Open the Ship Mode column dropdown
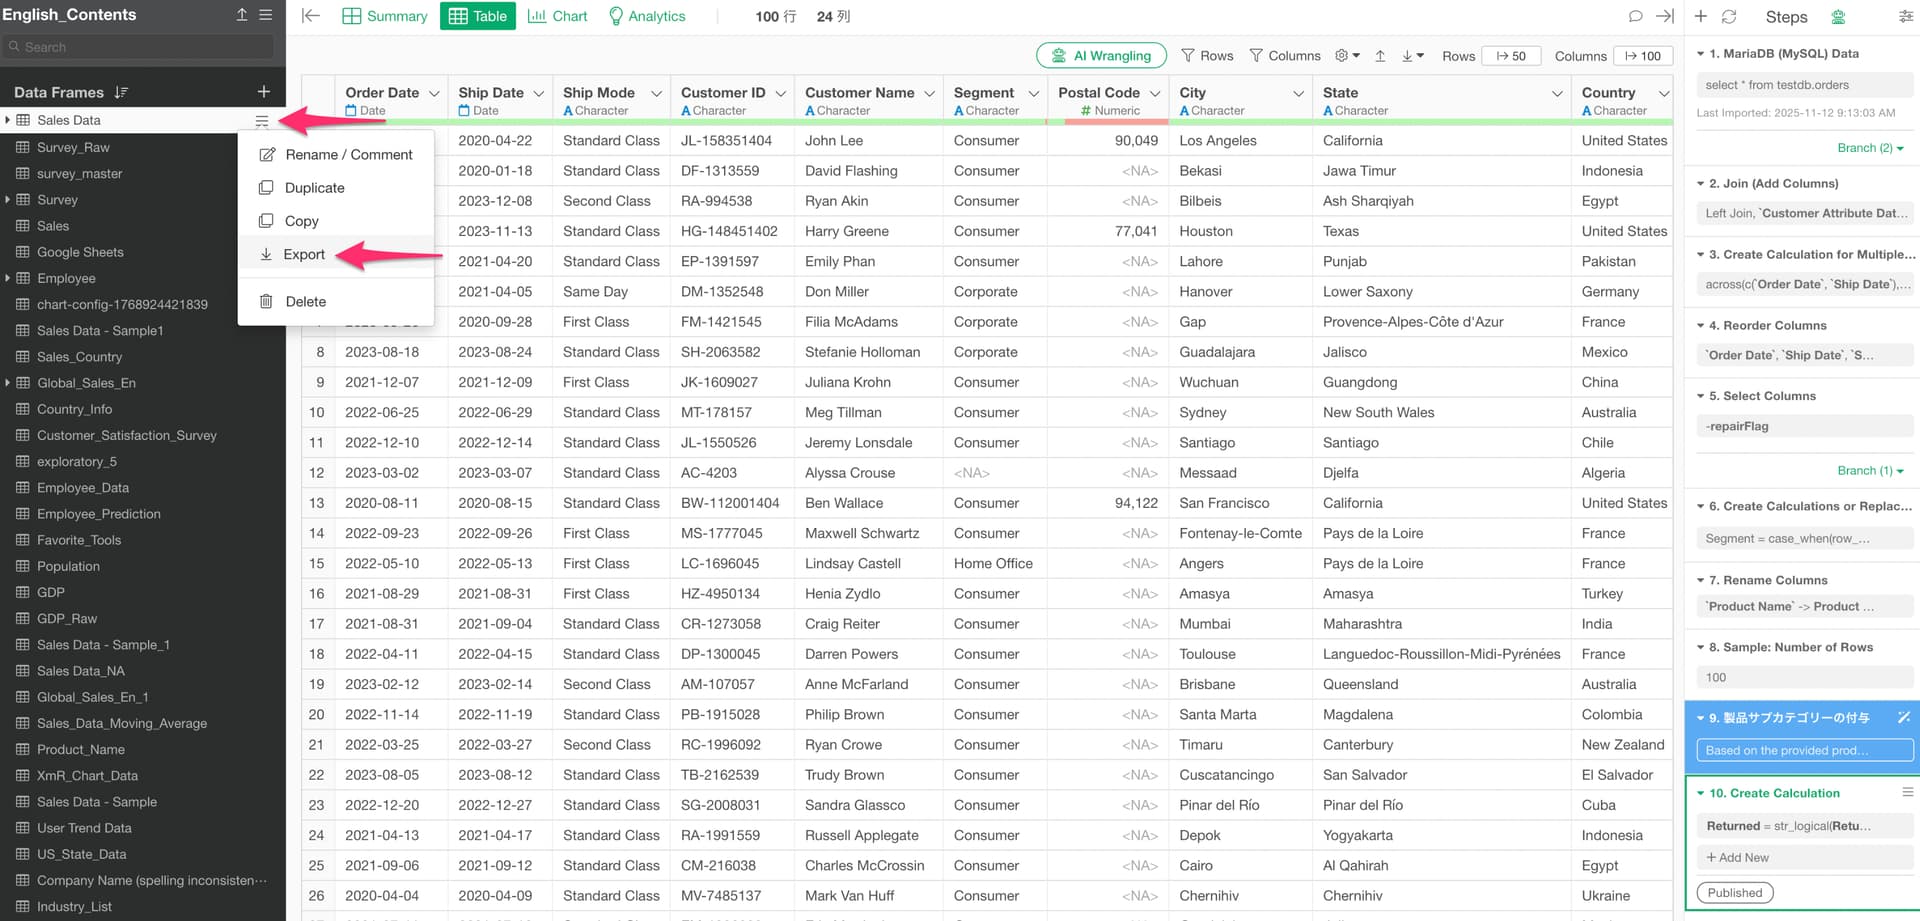1920x921 pixels. [x=656, y=93]
